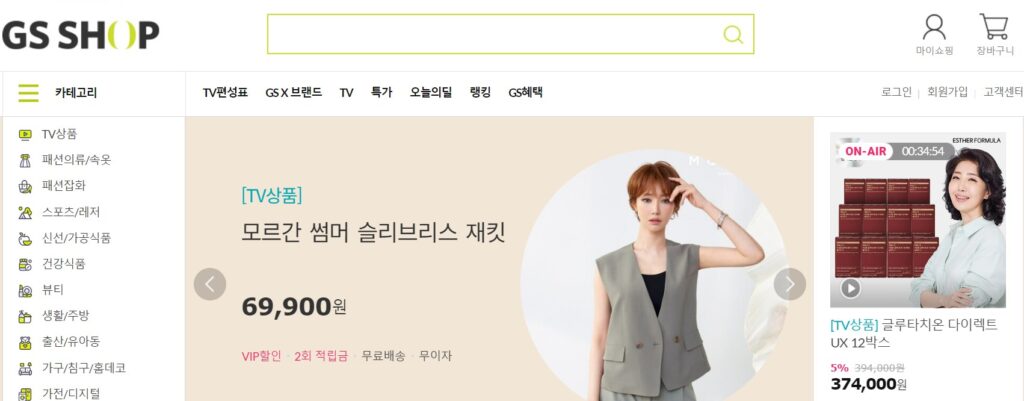Focus the search input field
This screenshot has width=1024, height=401.
pyautogui.click(x=496, y=34)
